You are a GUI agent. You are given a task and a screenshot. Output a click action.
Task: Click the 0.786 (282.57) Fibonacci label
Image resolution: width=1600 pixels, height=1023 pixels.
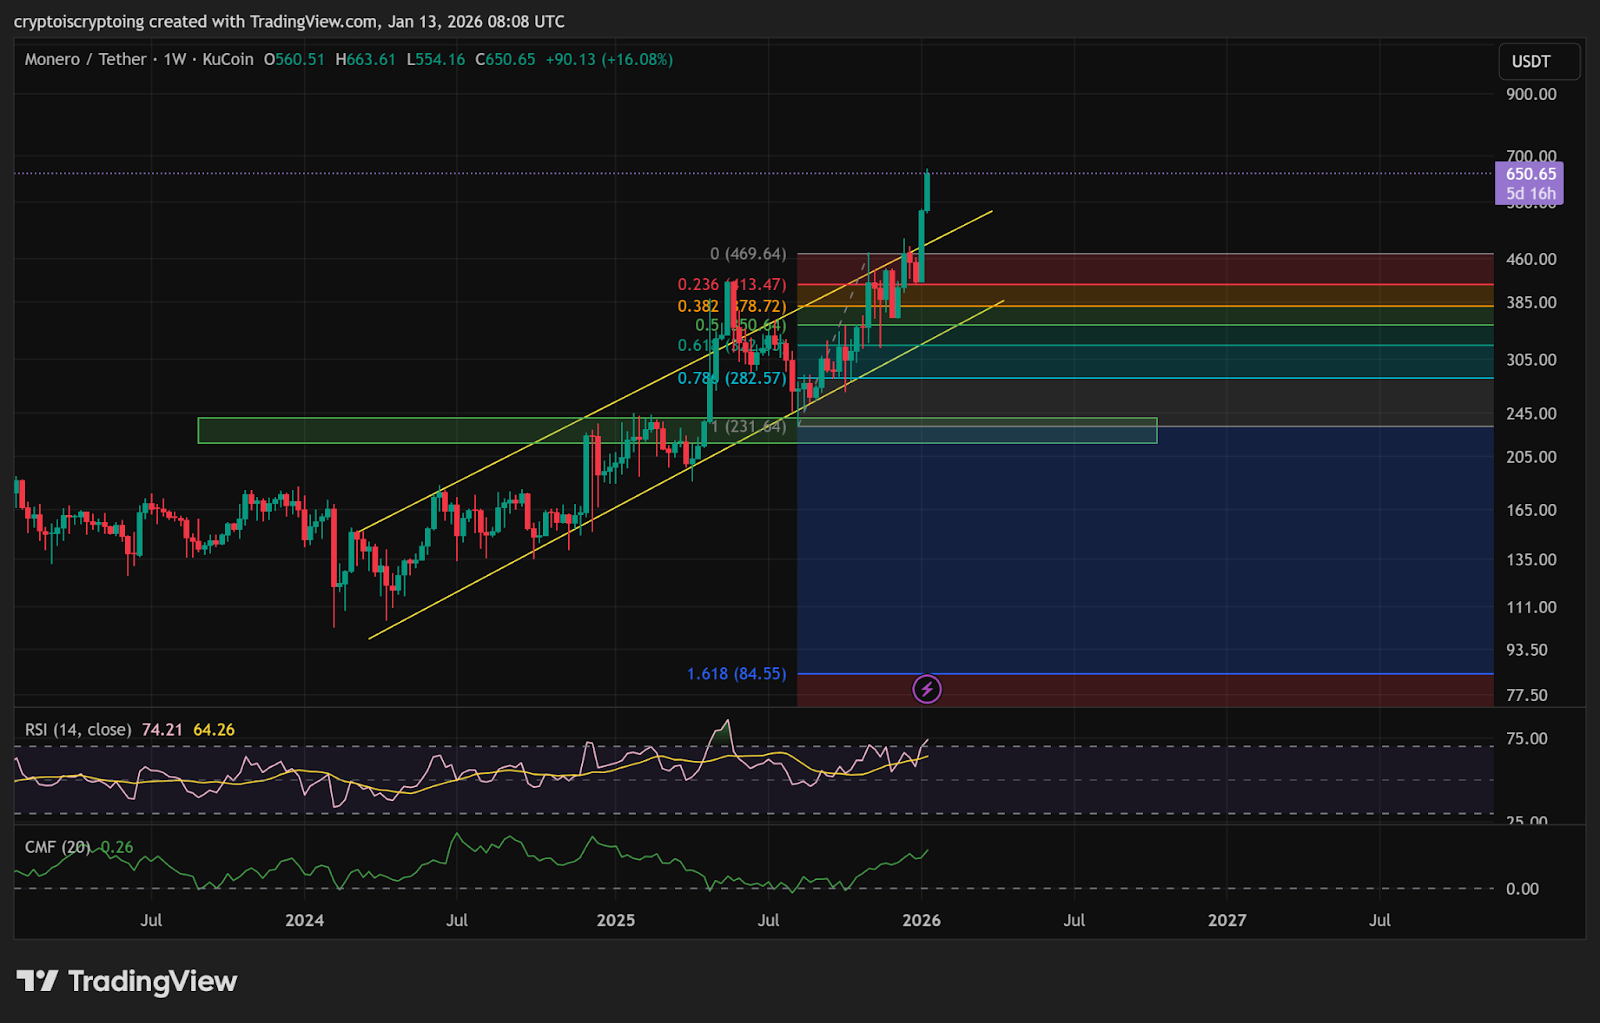733,378
